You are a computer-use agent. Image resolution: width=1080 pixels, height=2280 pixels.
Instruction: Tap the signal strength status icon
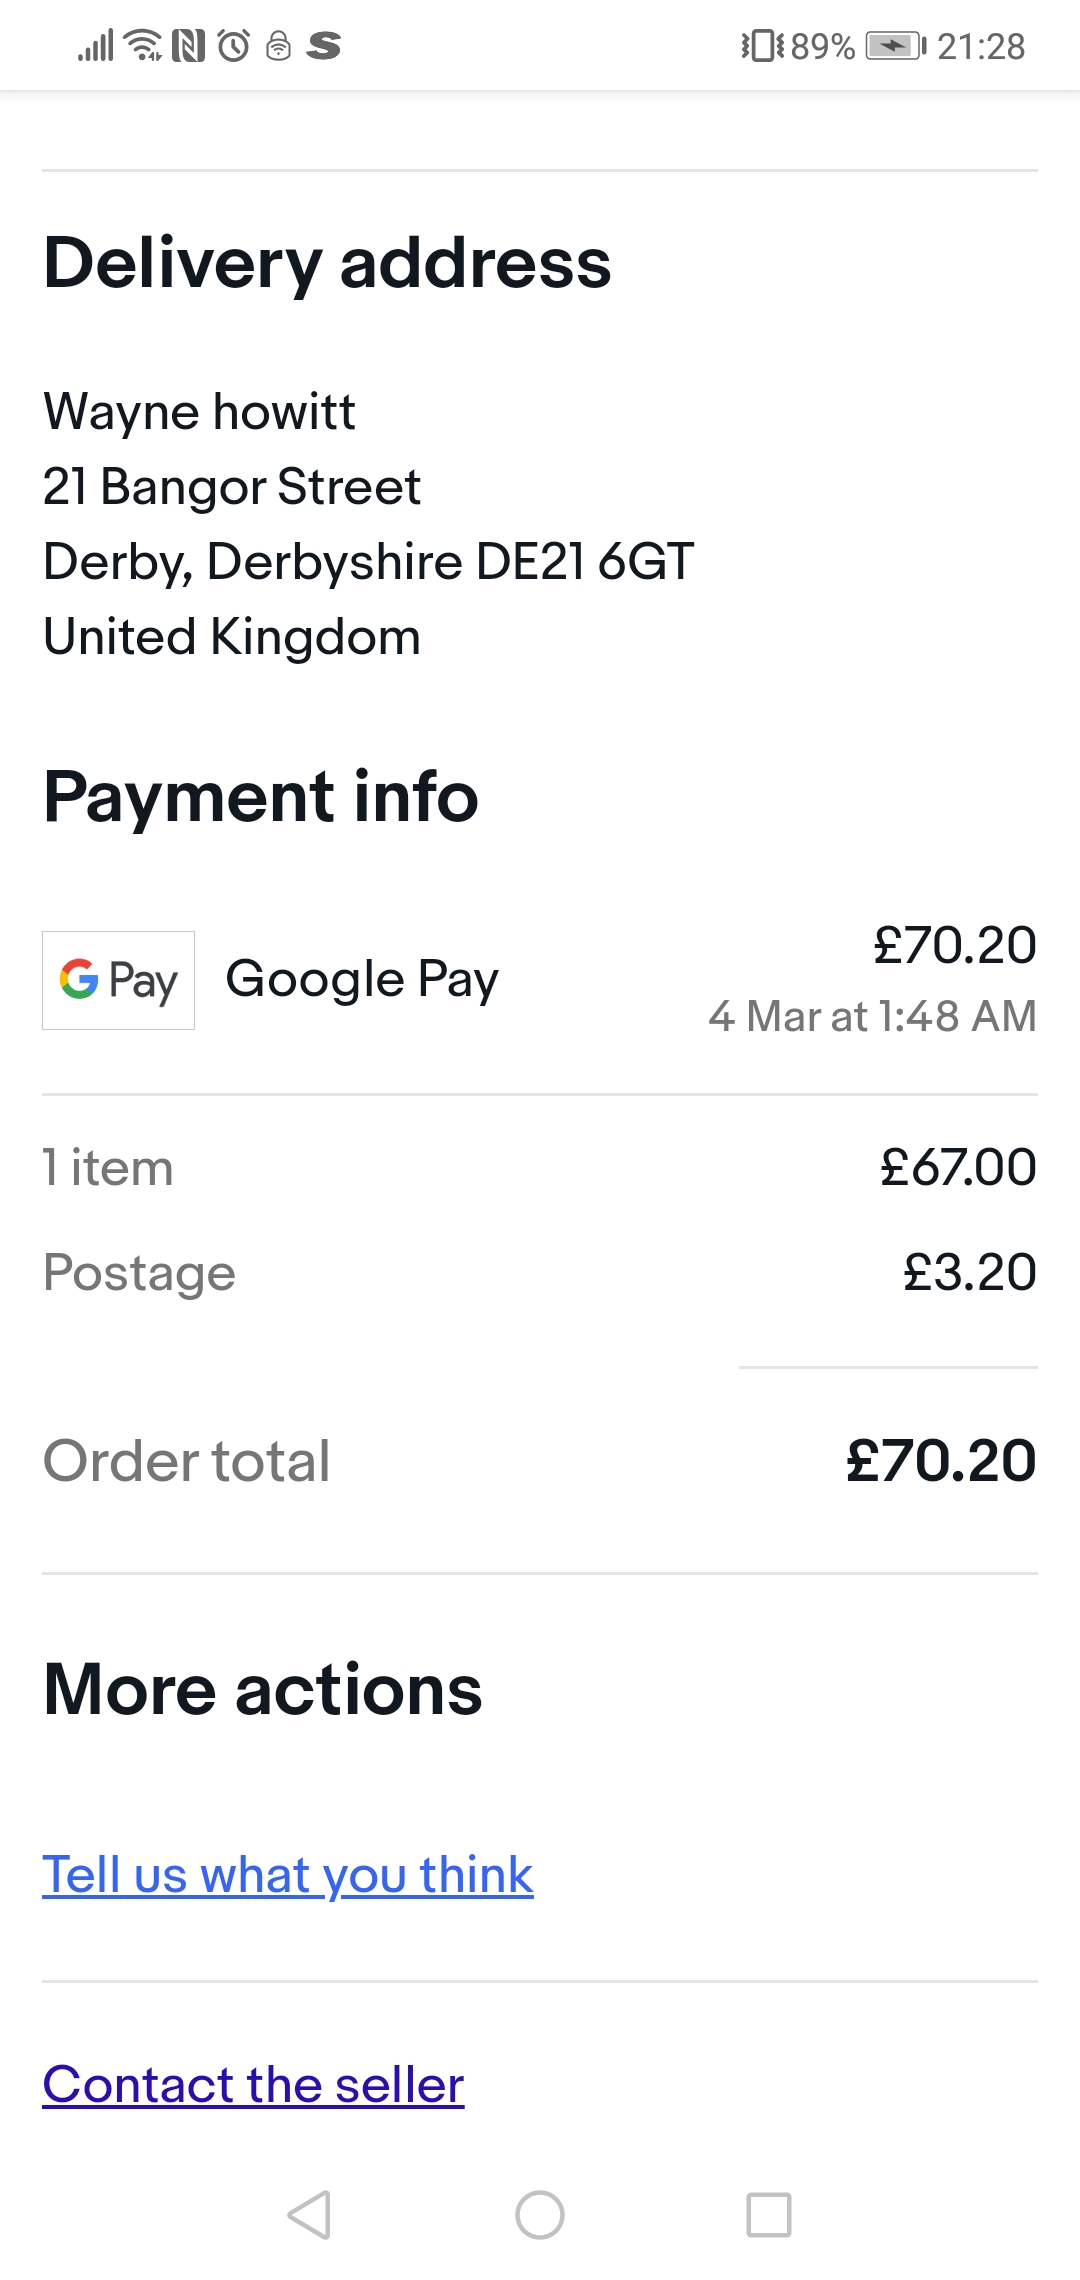click(96, 46)
